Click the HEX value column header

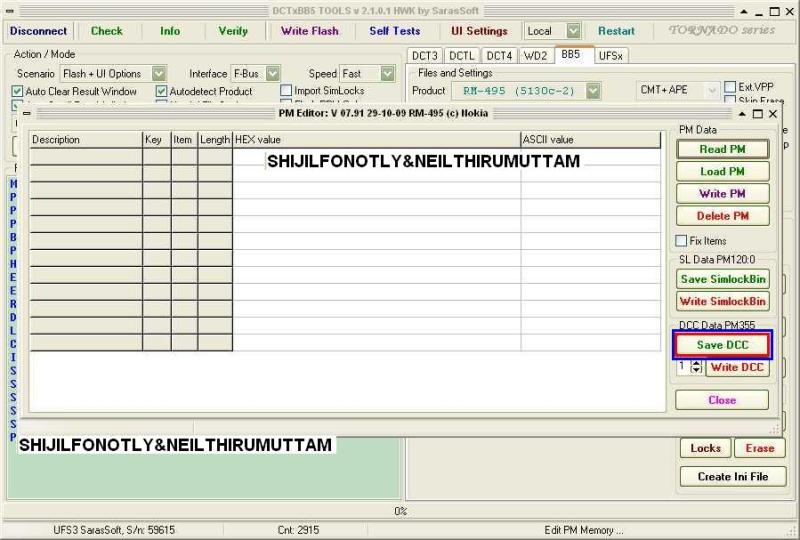376,139
